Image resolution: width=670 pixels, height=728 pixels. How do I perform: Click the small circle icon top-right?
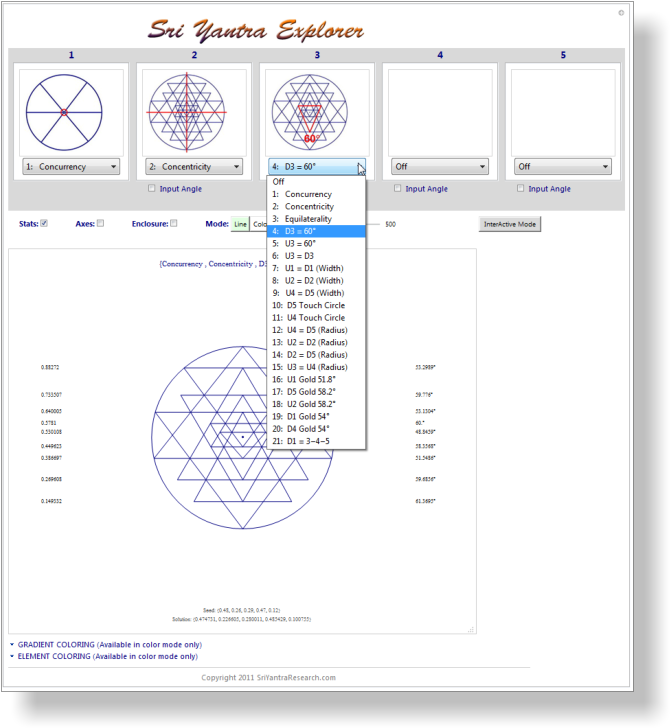click(621, 13)
